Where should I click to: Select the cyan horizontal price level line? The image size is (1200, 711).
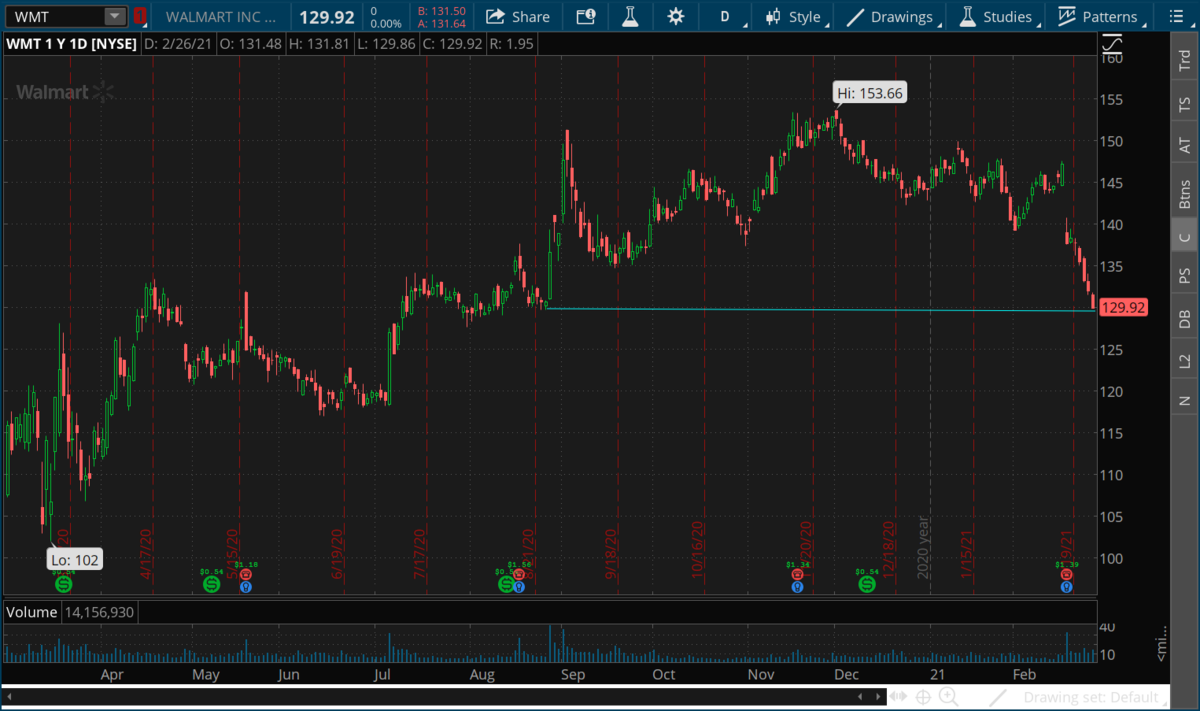click(820, 309)
